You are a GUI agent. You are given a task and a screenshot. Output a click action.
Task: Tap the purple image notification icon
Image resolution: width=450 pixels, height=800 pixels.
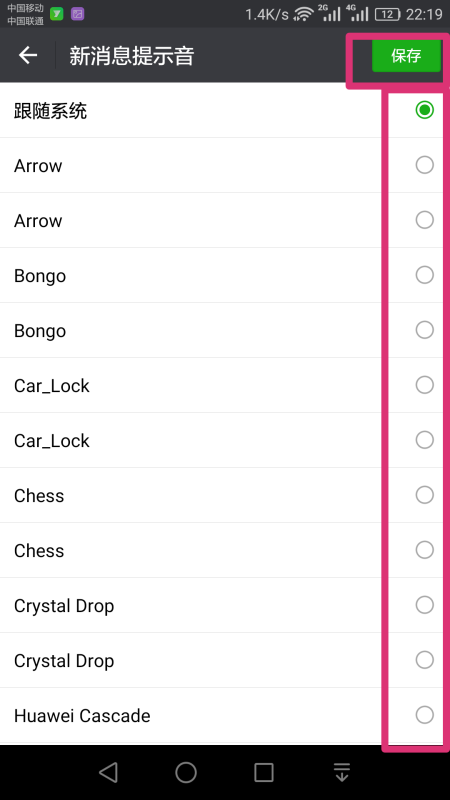pos(78,14)
